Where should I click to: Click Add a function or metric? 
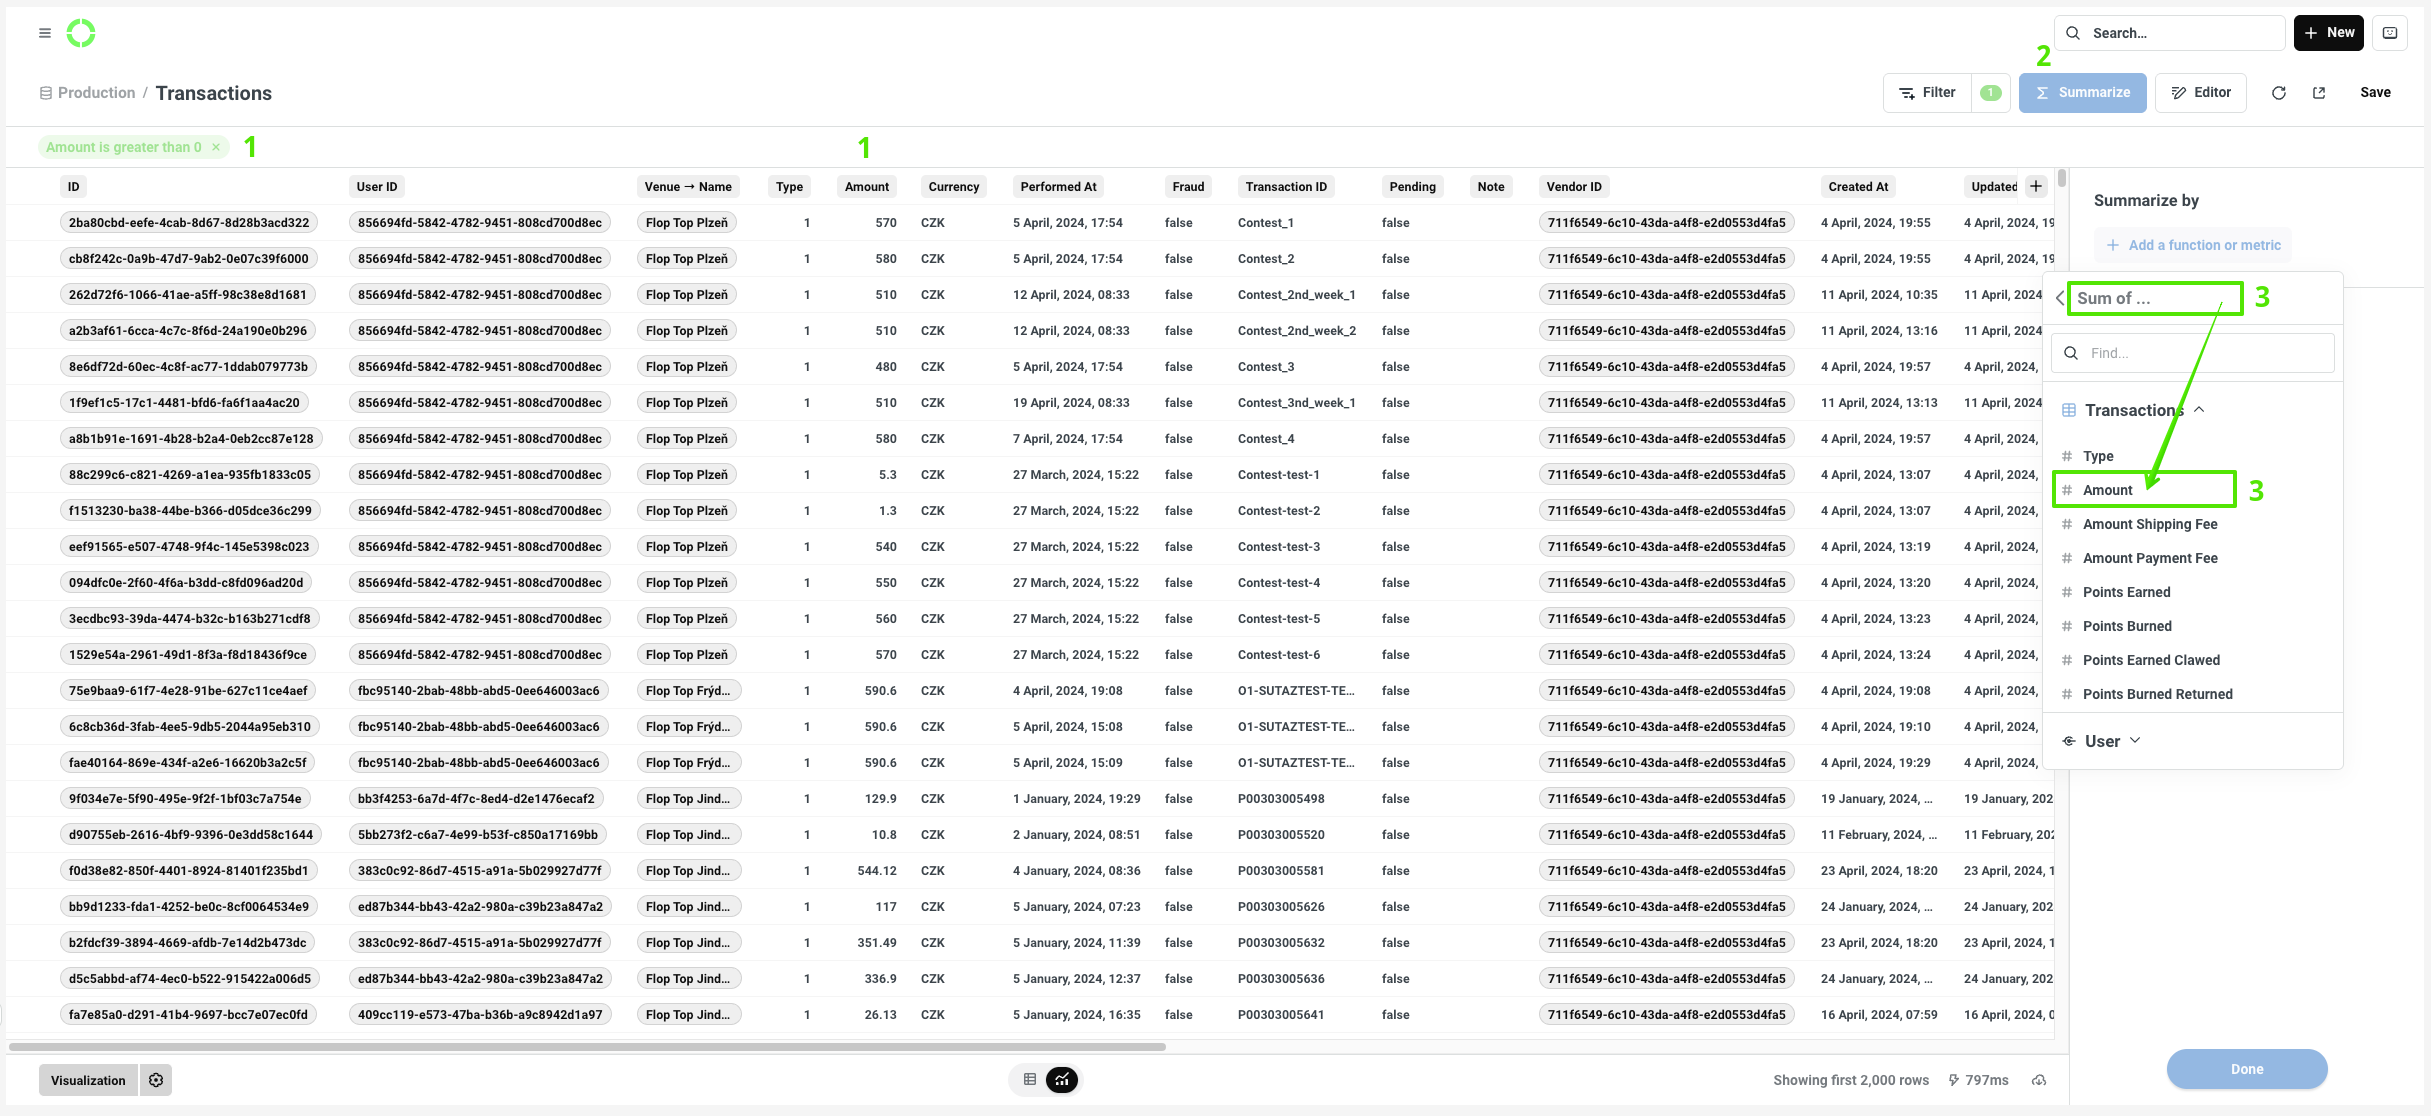(2193, 245)
